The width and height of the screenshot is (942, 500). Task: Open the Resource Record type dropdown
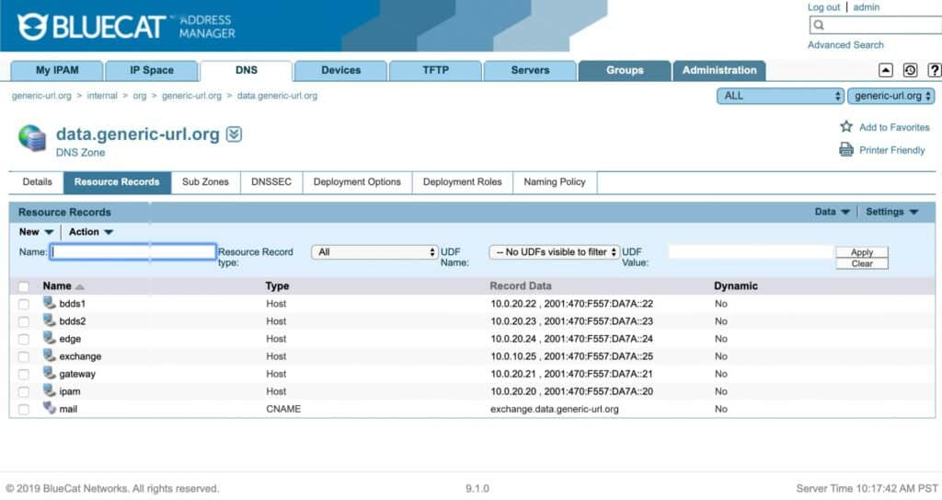374,252
